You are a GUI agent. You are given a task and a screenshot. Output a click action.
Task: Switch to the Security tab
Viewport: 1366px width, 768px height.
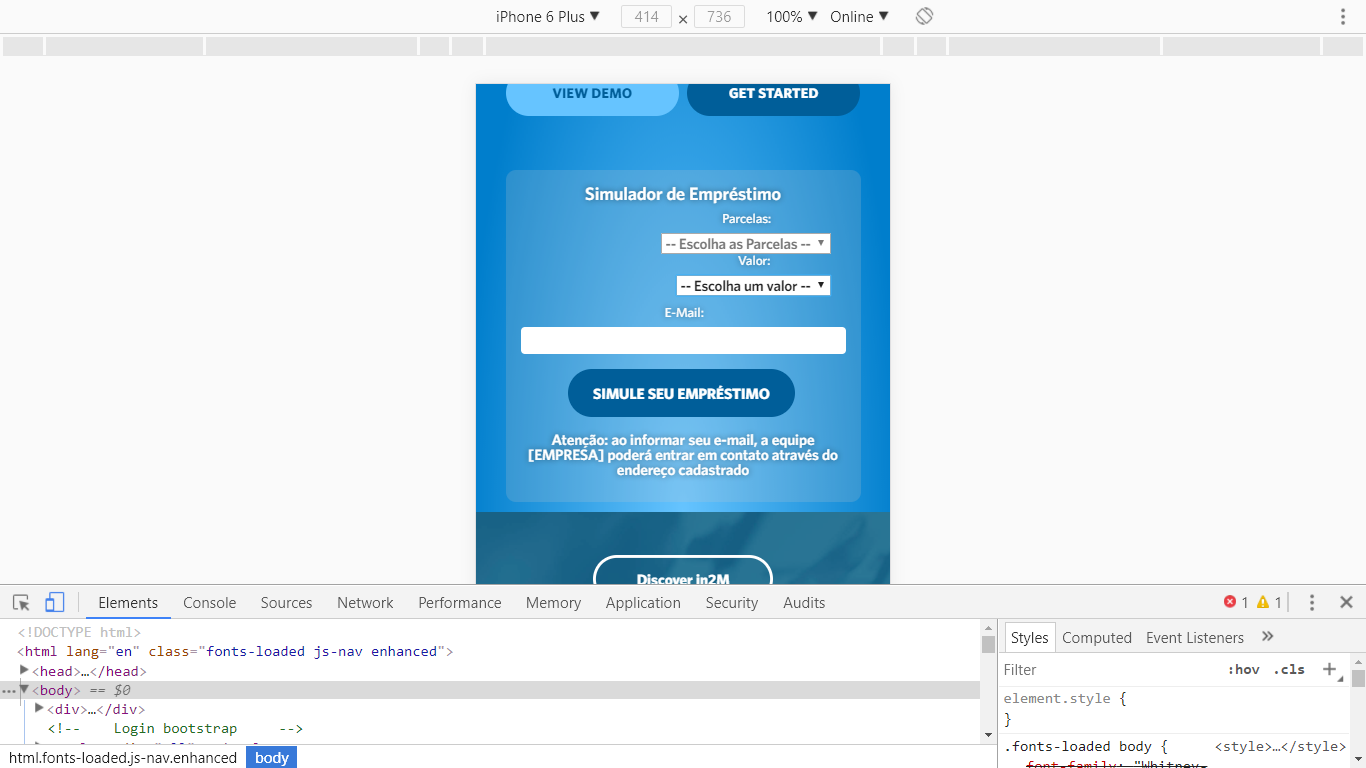[732, 602]
